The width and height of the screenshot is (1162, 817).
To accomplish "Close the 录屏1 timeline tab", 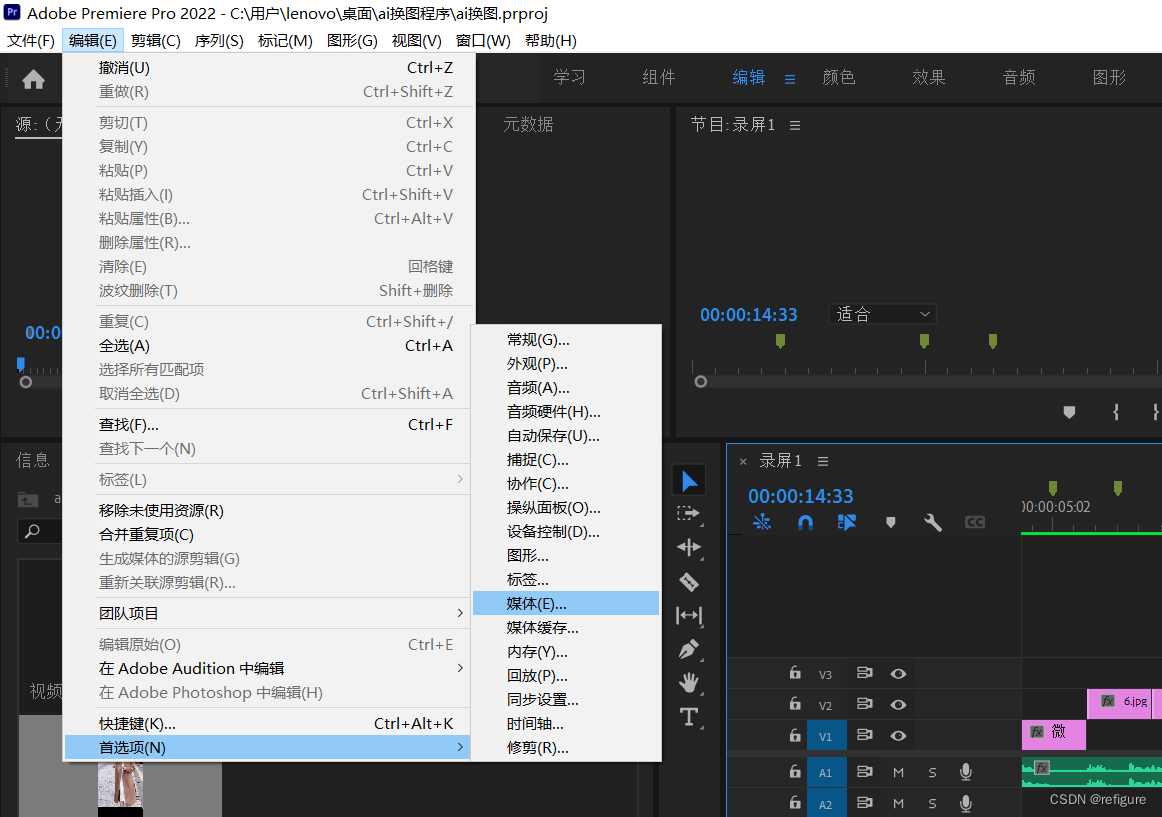I will click(x=743, y=461).
